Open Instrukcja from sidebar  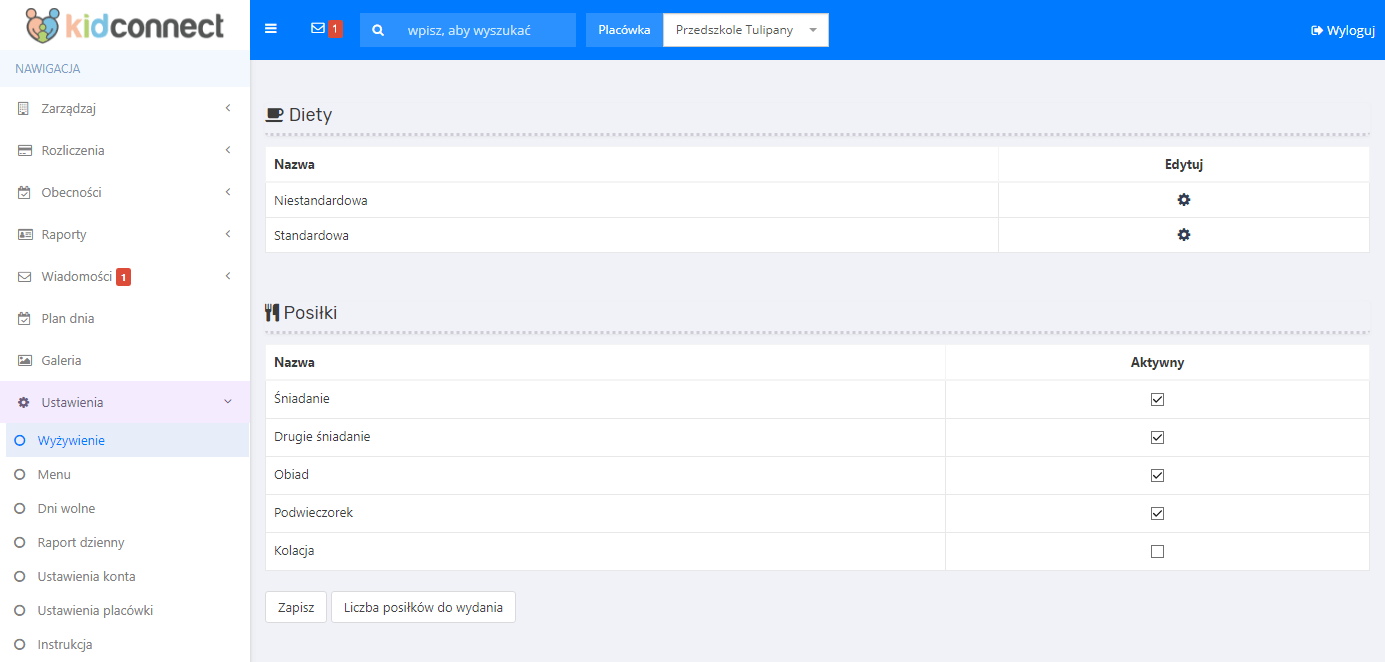(65, 644)
